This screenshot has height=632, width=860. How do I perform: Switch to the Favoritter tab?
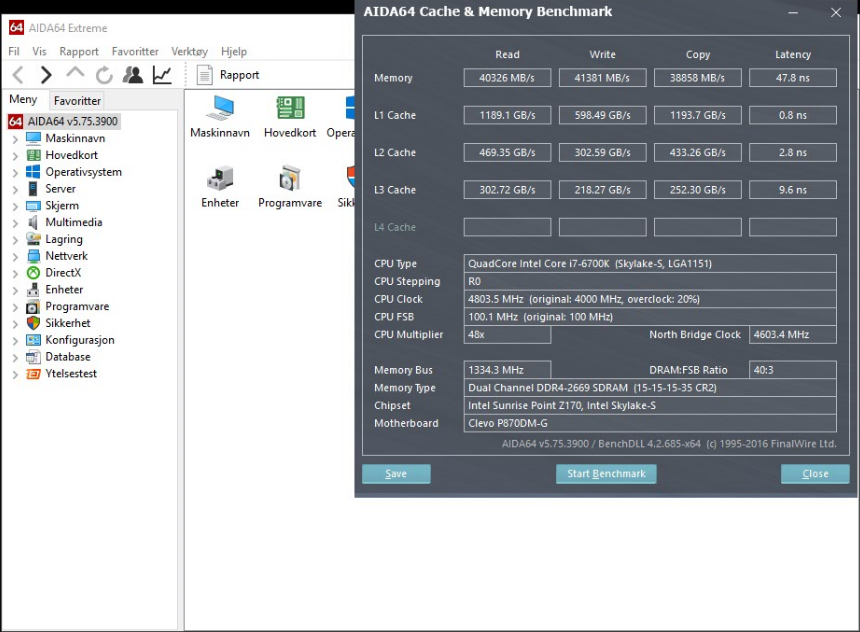(x=77, y=101)
